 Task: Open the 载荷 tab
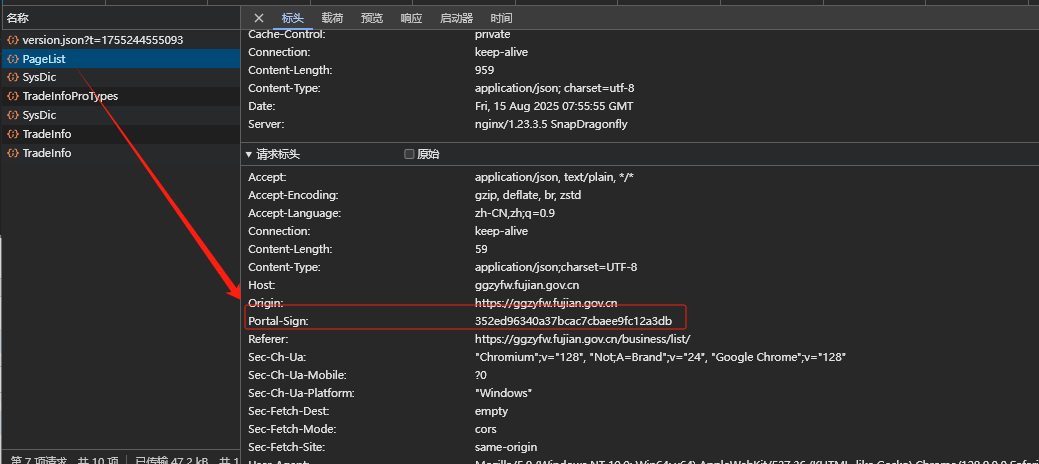[332, 18]
